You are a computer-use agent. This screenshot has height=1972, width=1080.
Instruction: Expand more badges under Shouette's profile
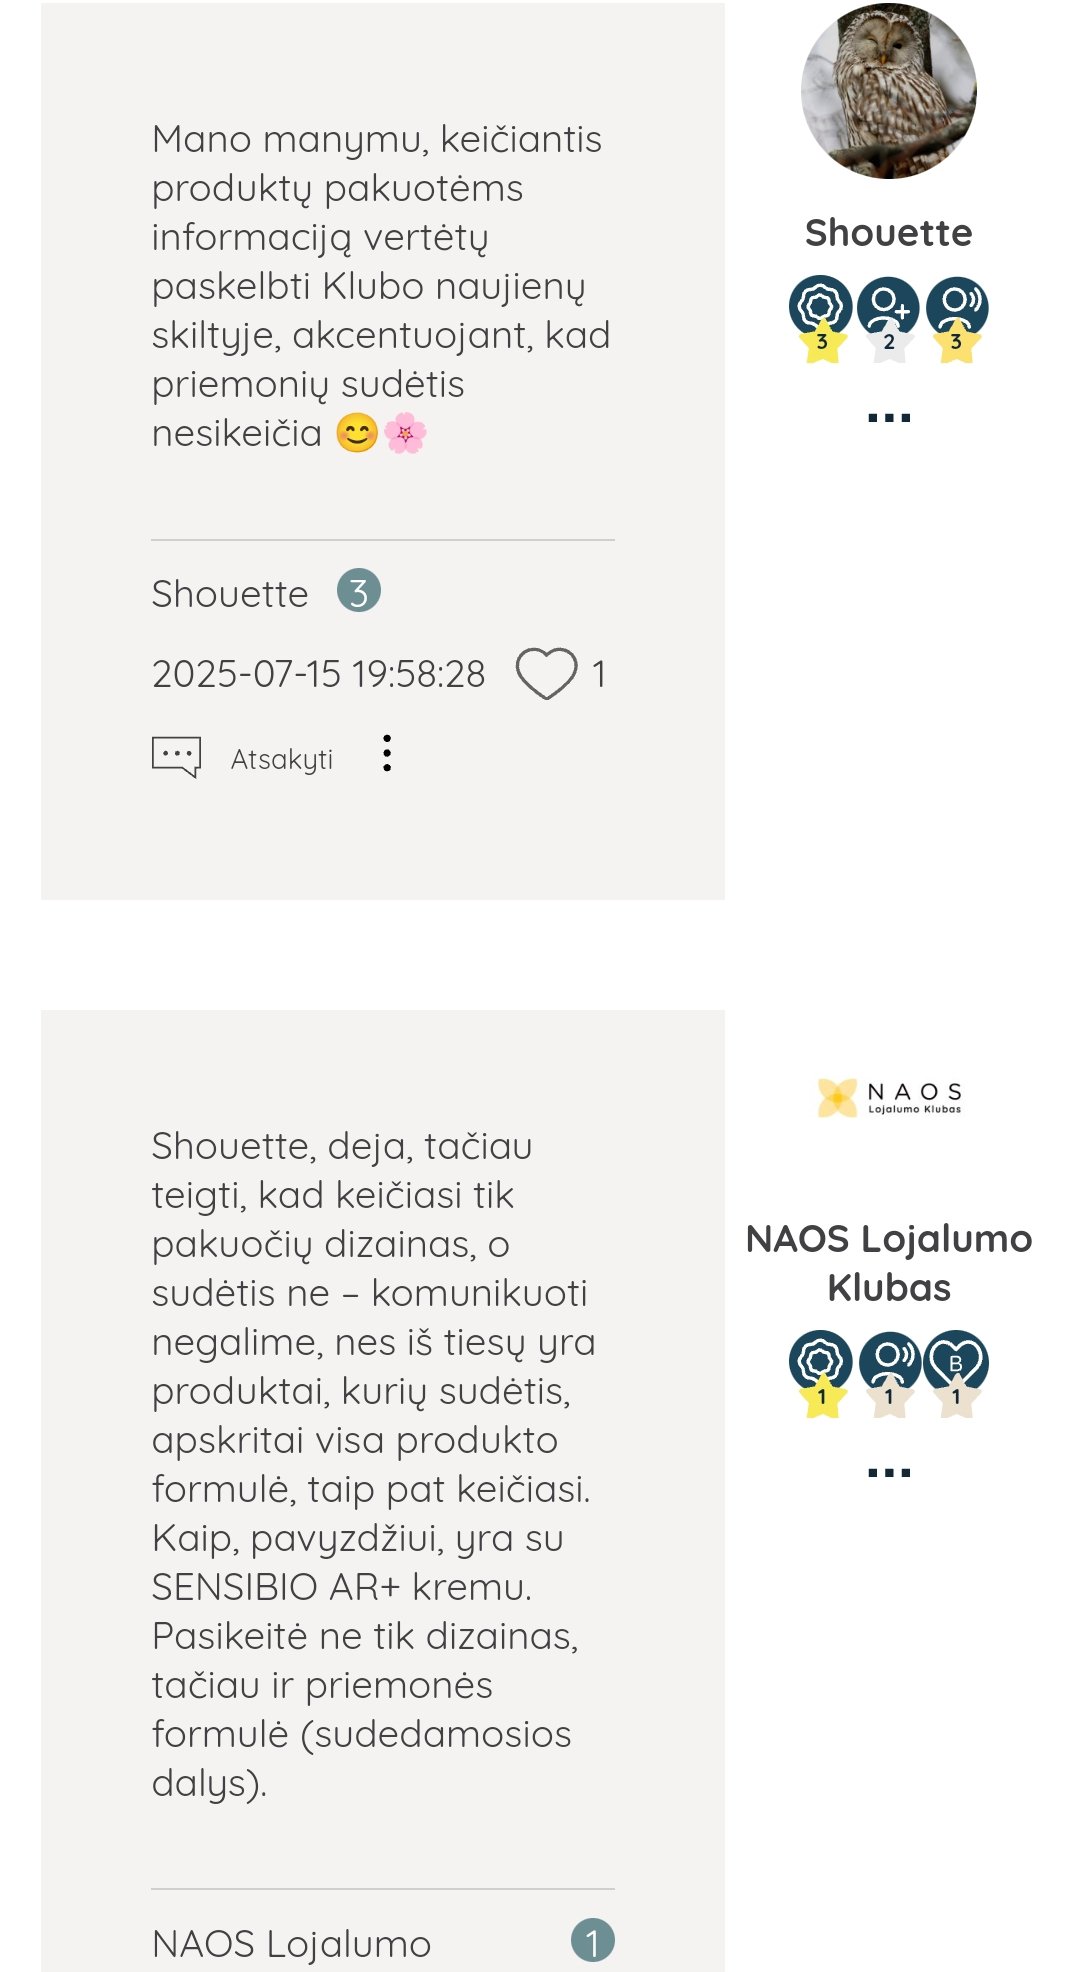coord(889,417)
